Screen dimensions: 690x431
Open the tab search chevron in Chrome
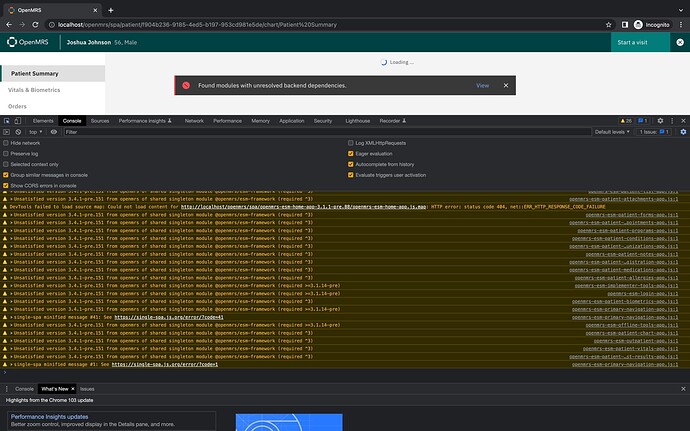[681, 10]
